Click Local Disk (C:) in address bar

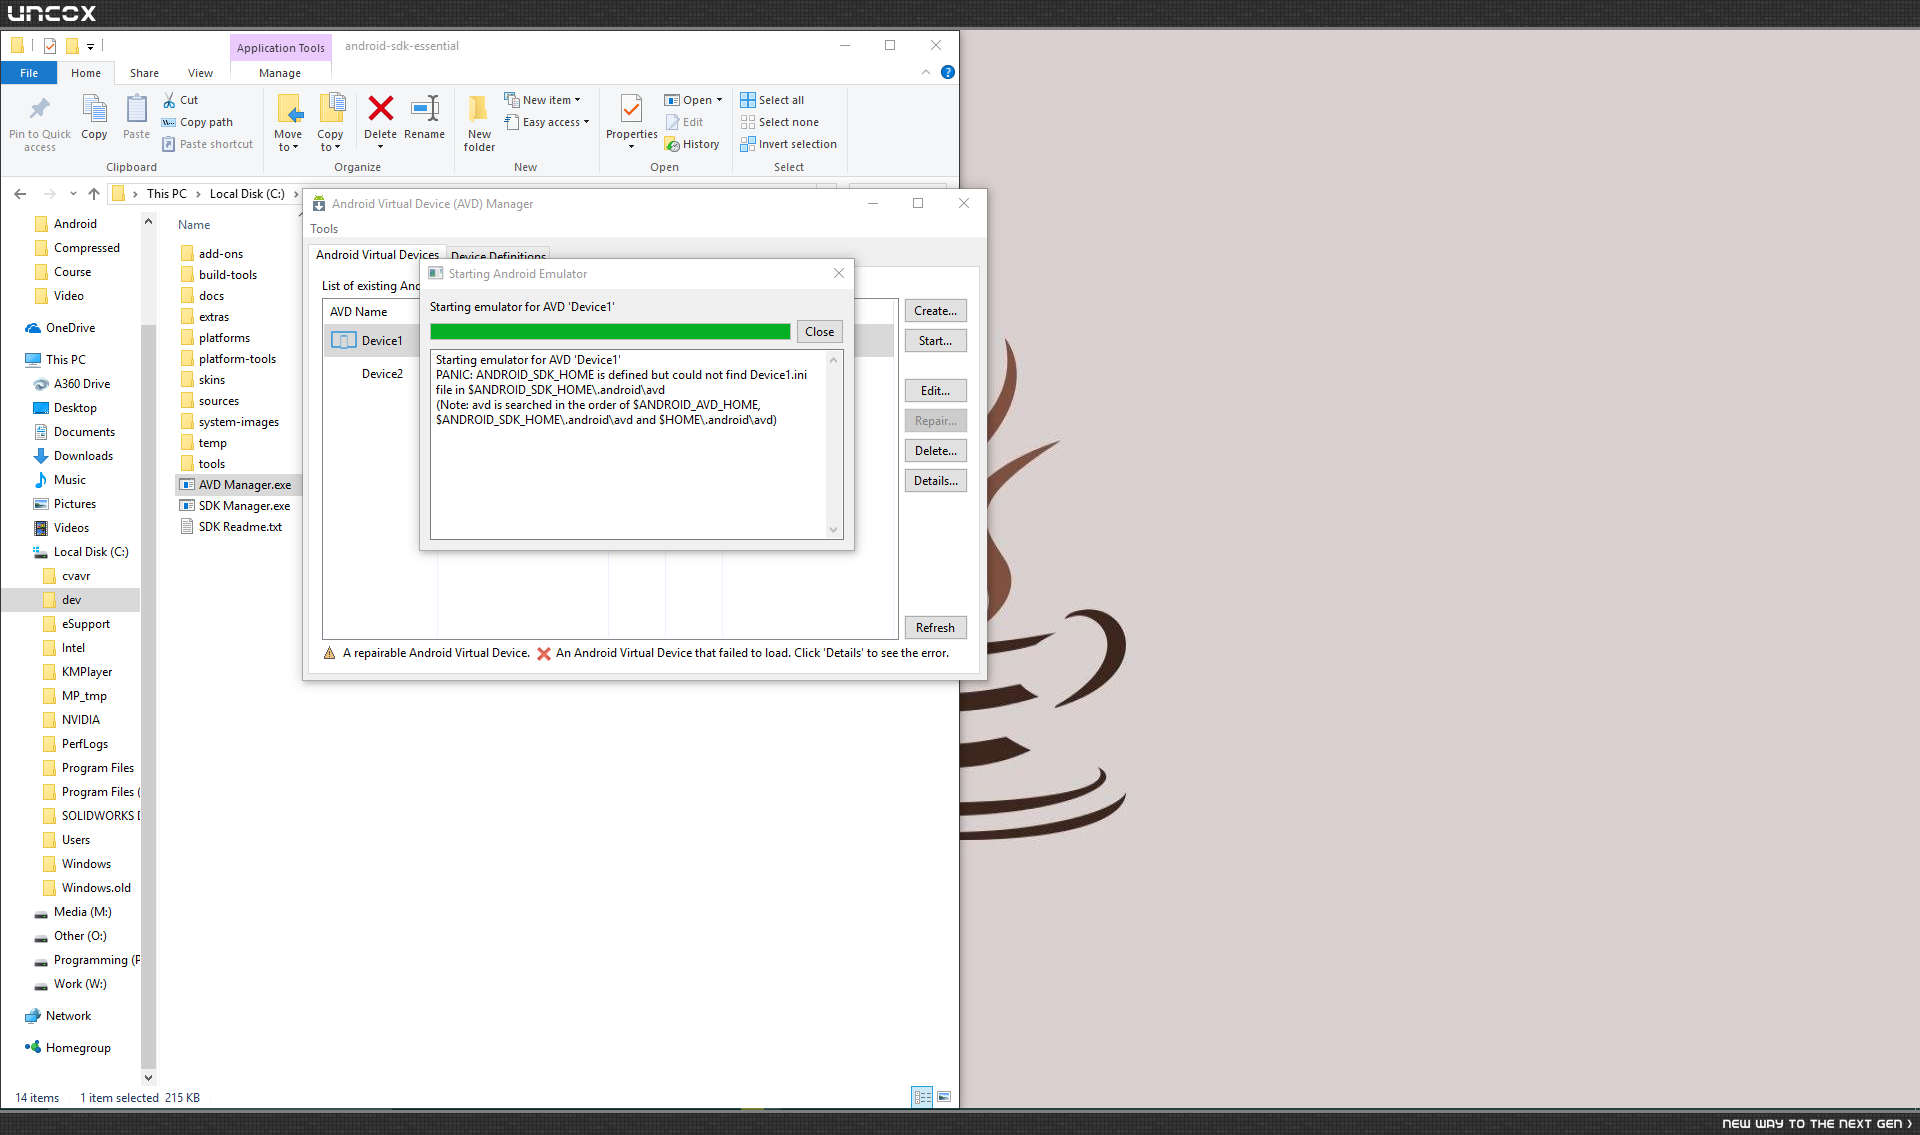(x=247, y=194)
